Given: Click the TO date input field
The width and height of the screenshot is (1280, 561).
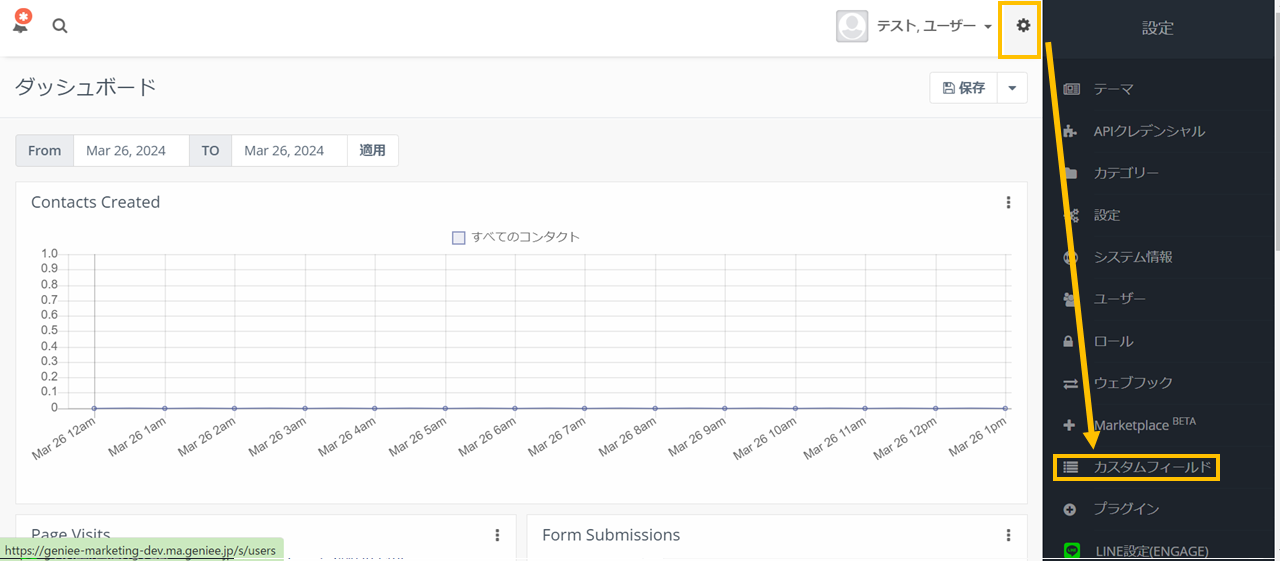Looking at the screenshot, I should (x=289, y=151).
